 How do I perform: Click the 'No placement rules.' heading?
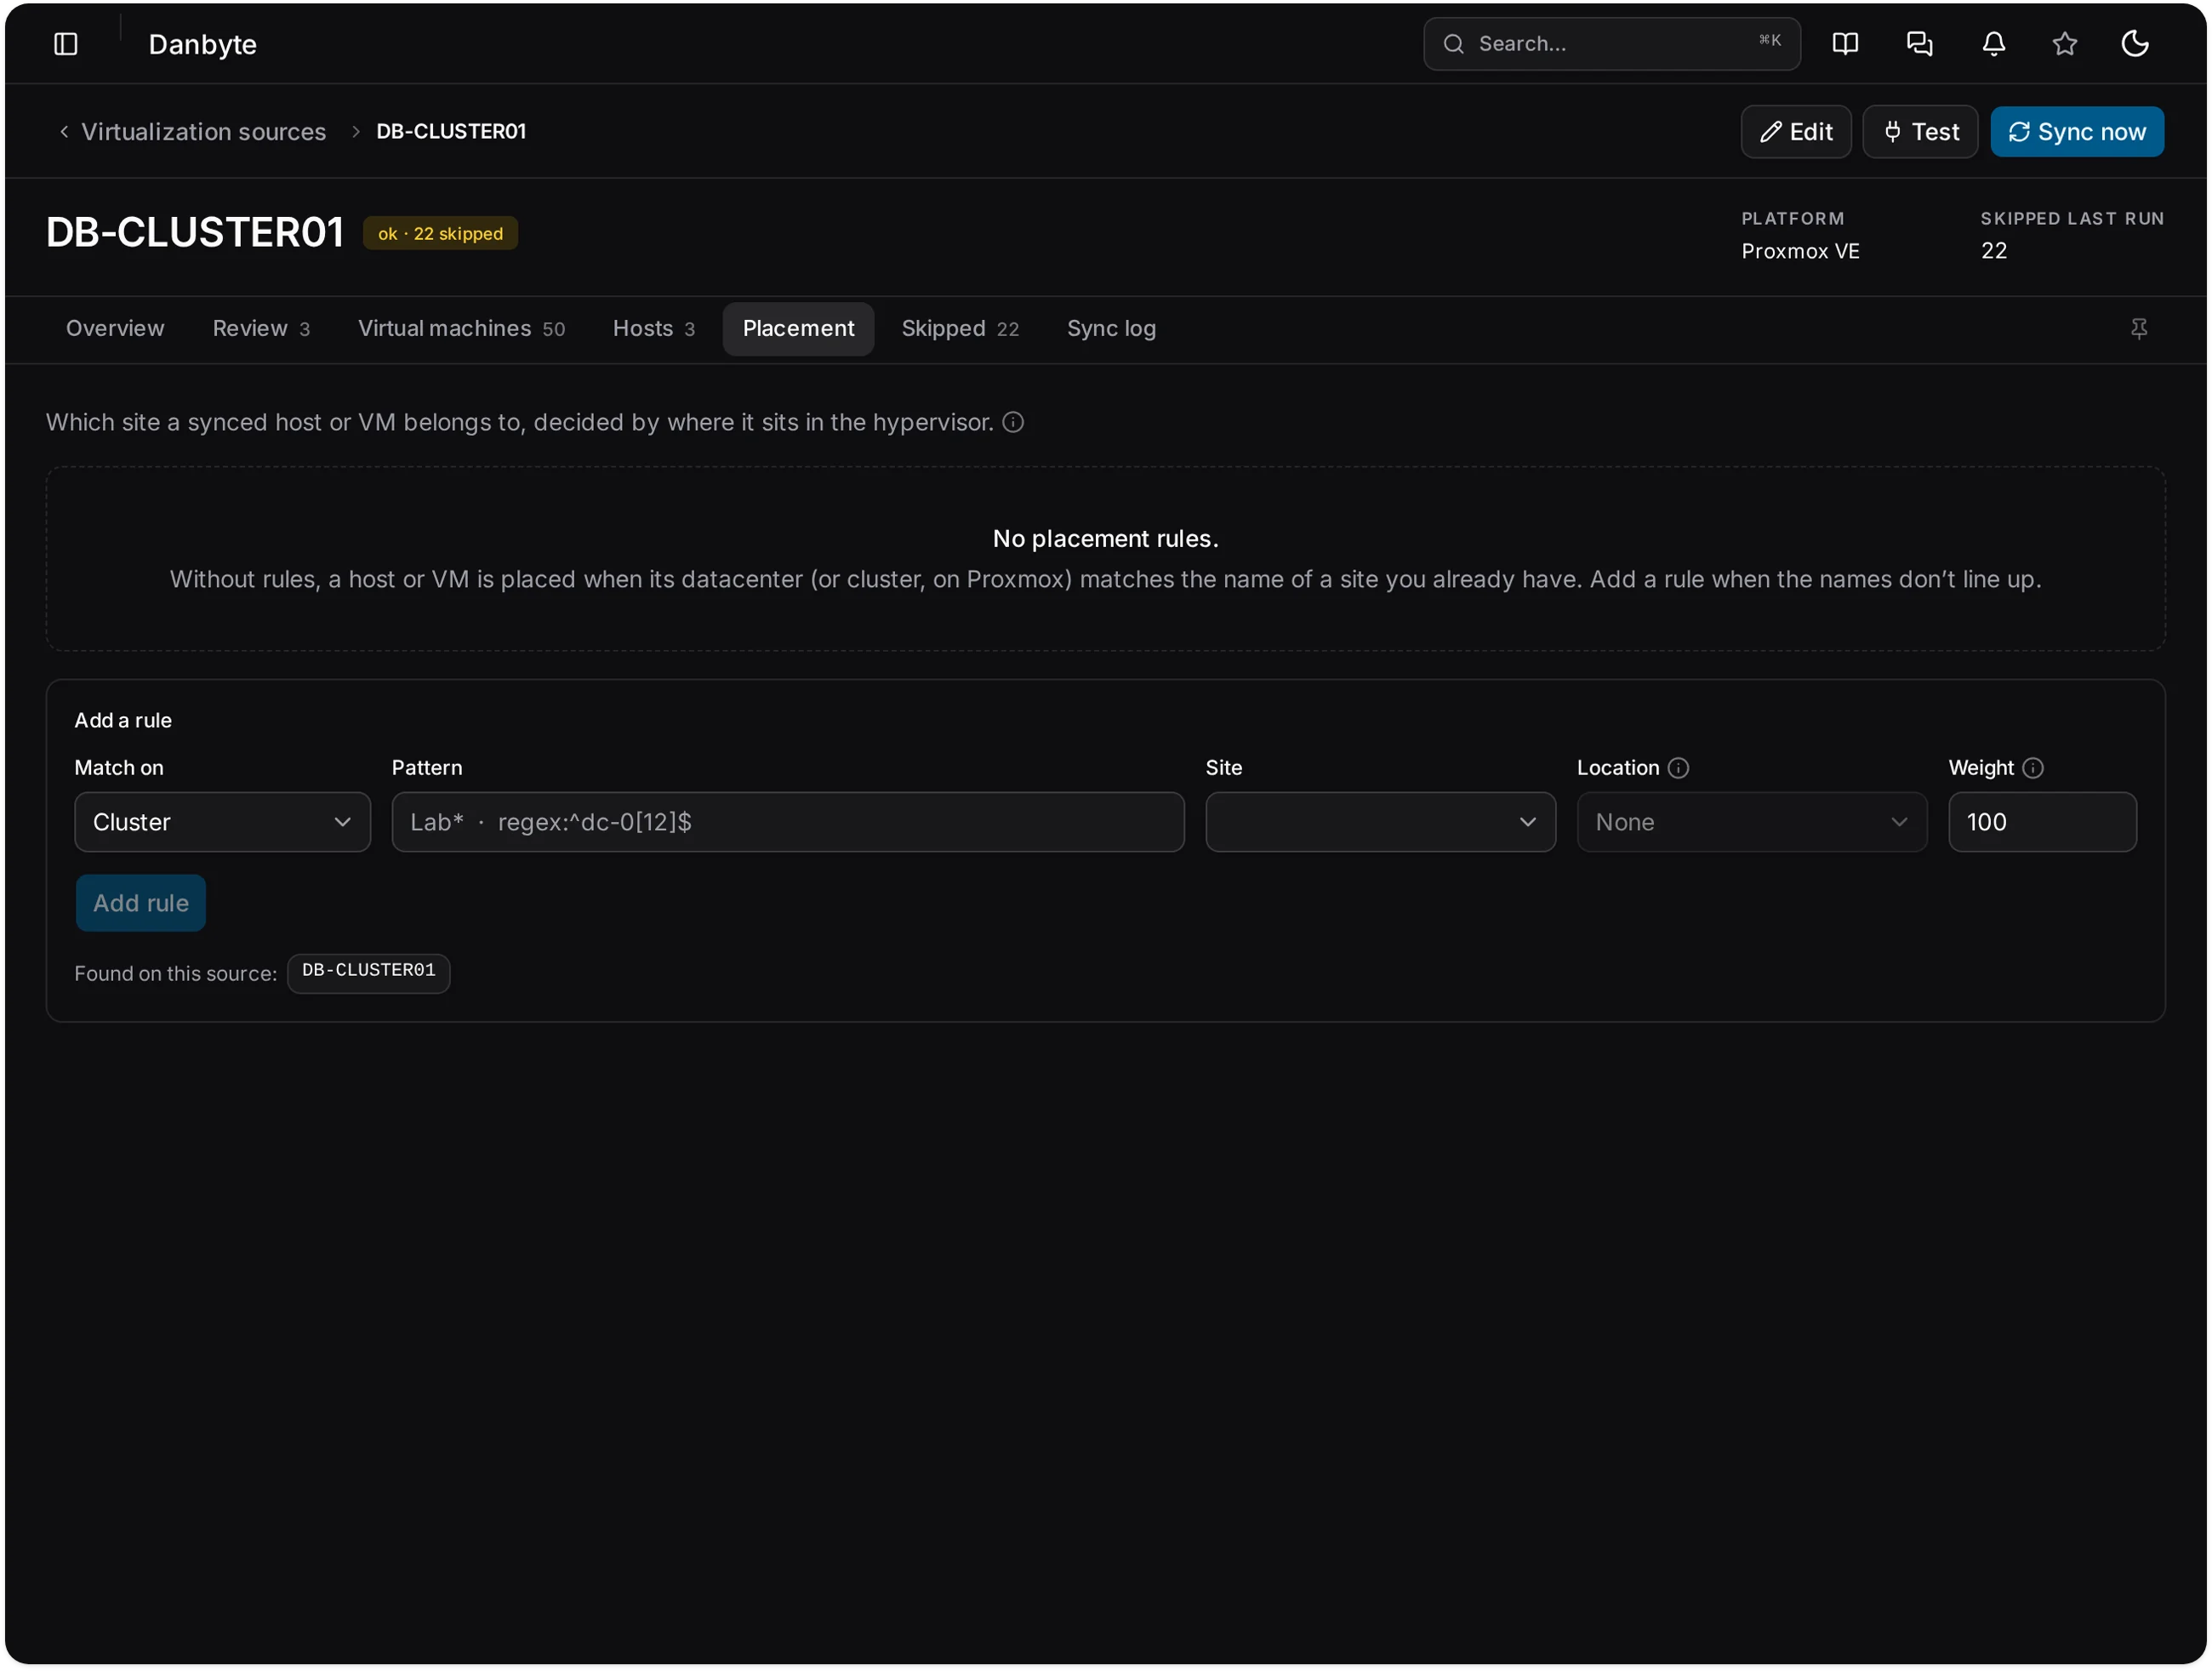click(x=1105, y=539)
